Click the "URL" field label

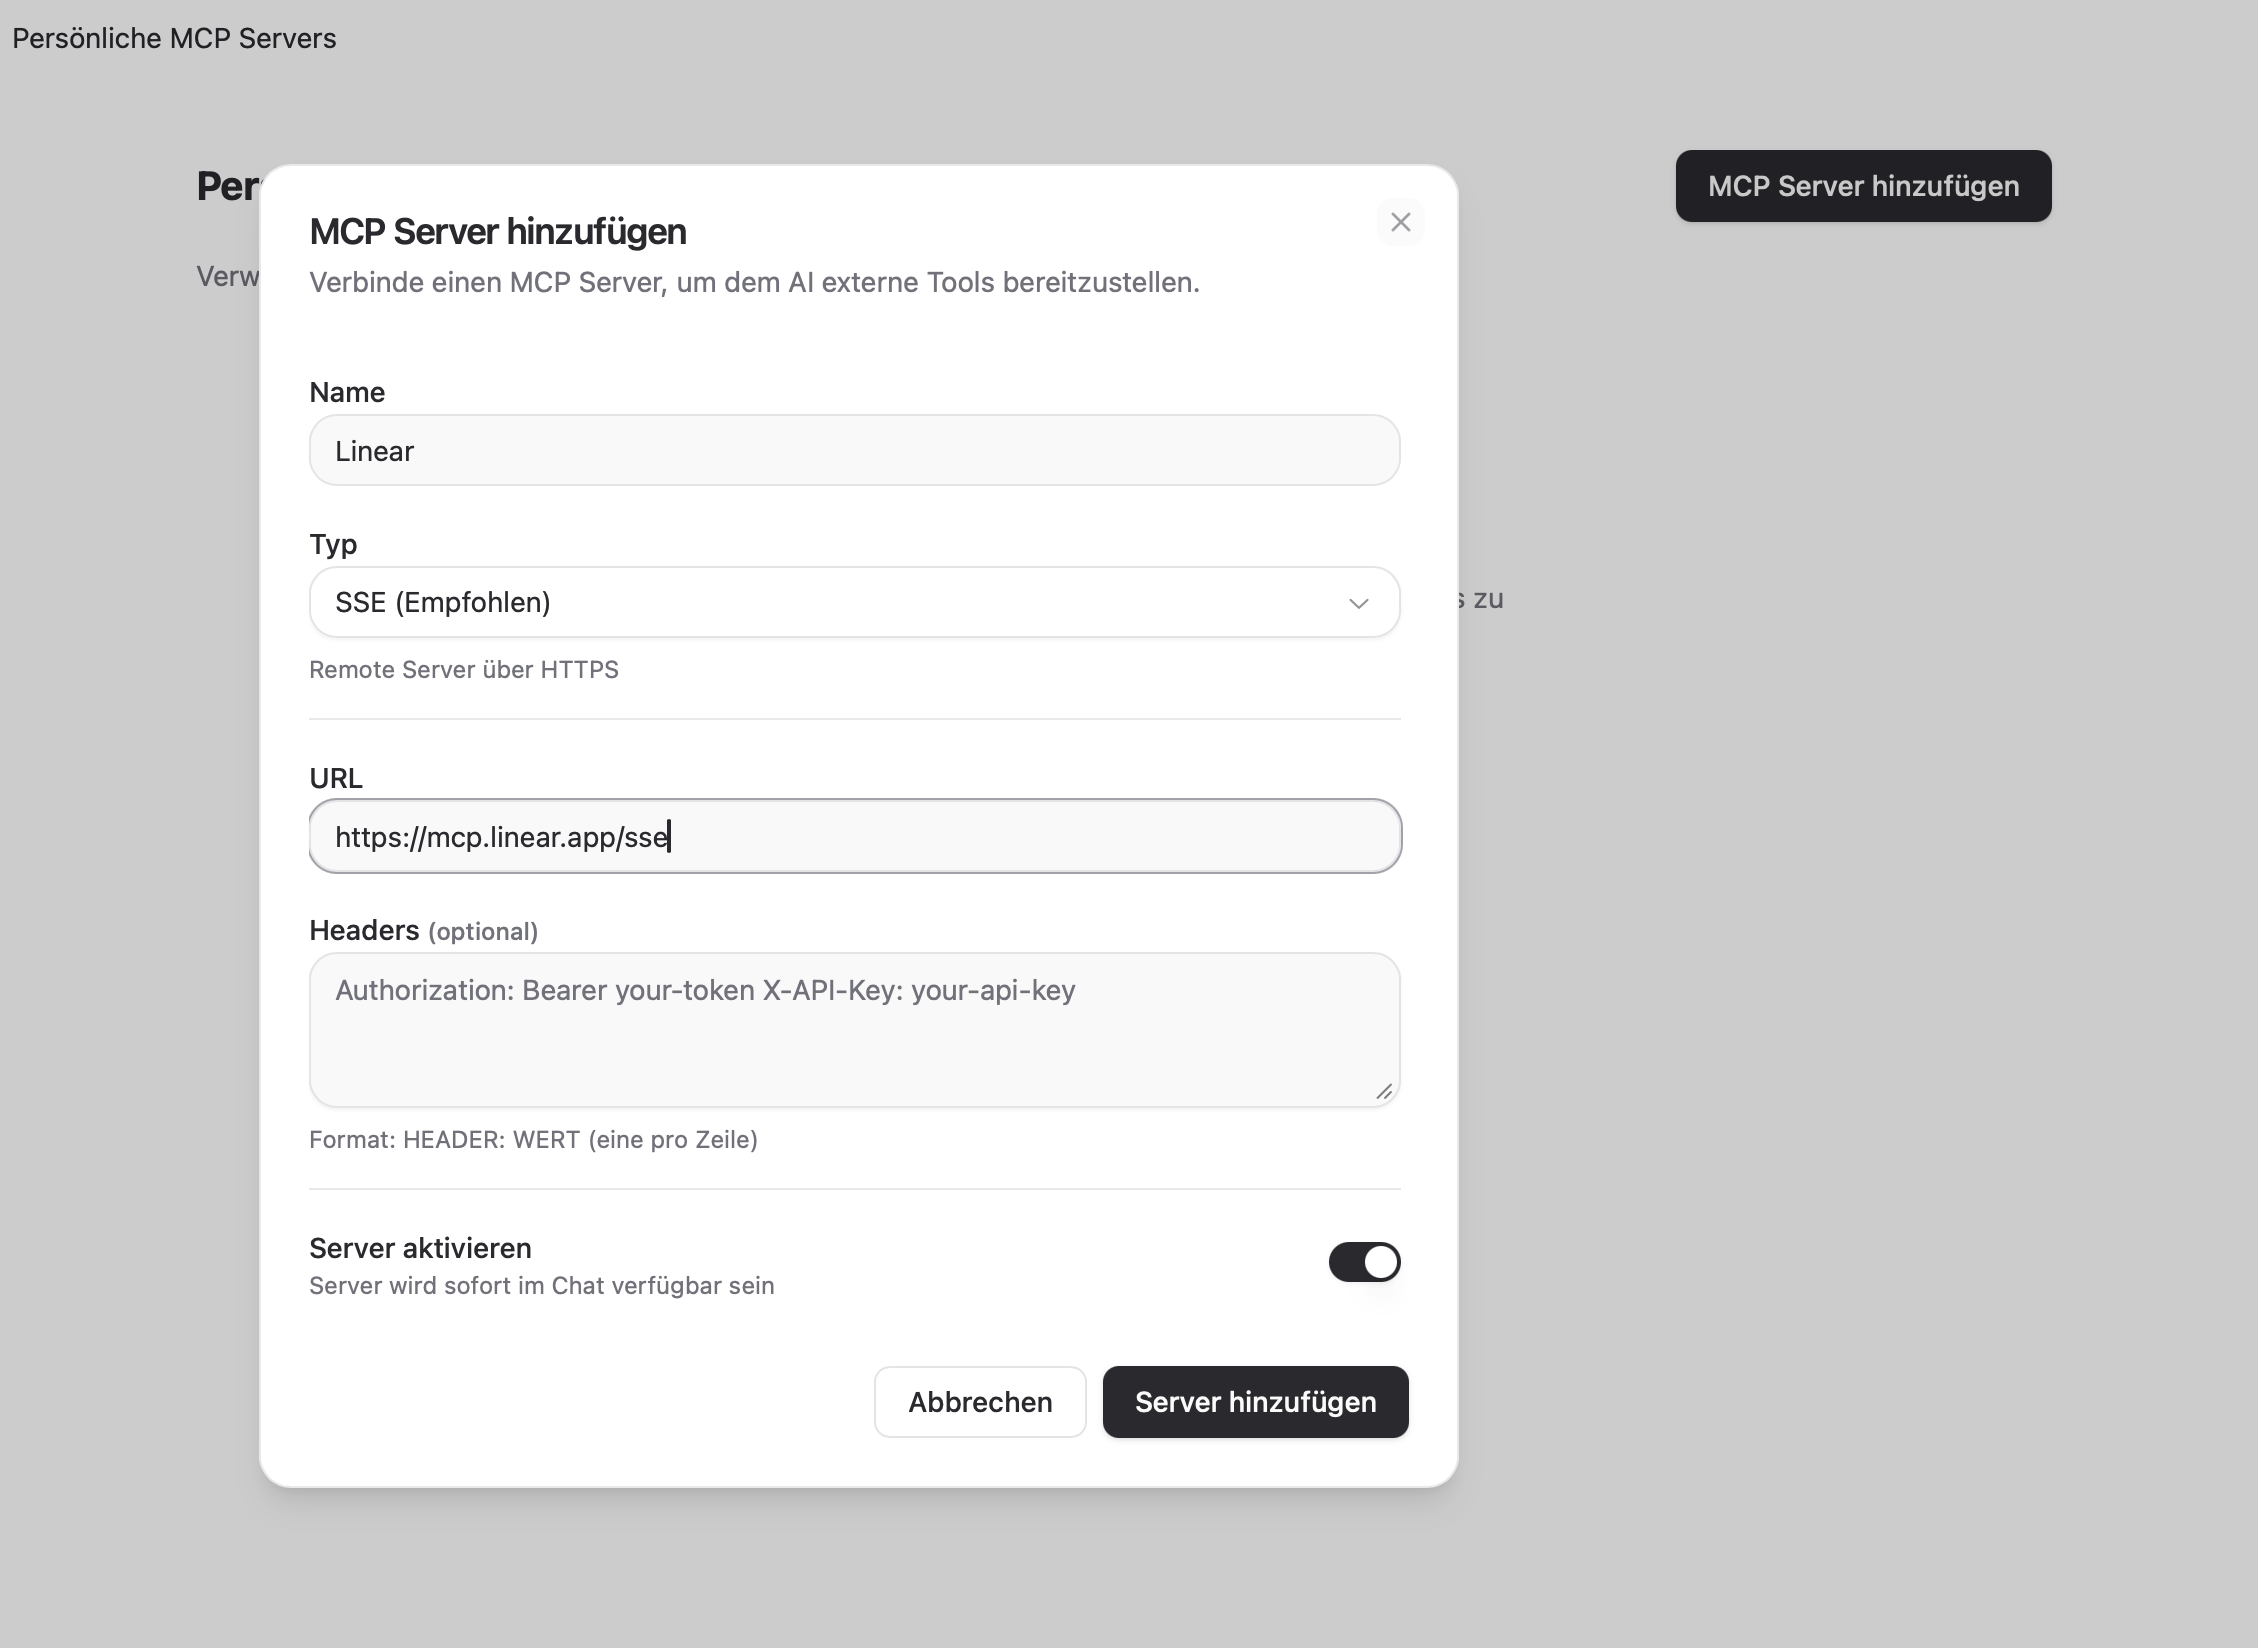[336, 778]
